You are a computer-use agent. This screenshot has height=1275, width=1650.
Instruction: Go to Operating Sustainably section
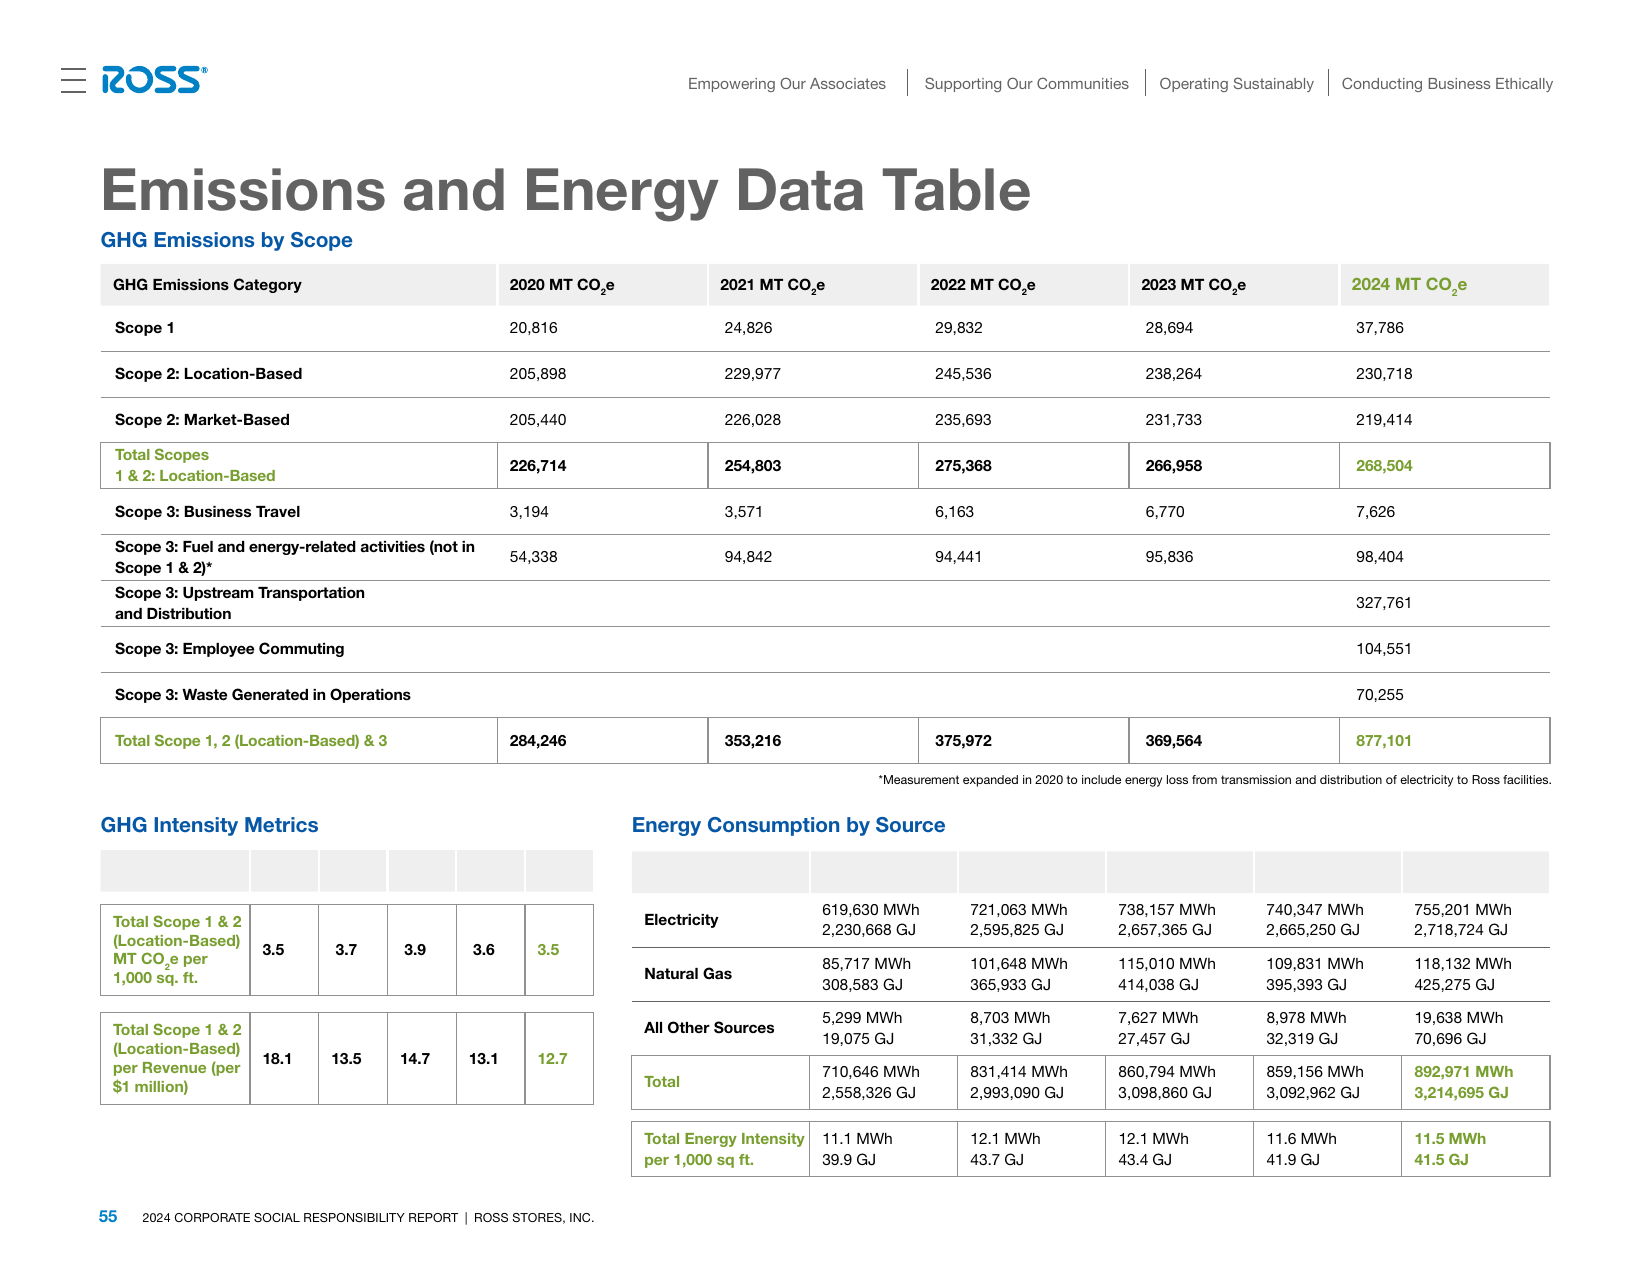click(x=1236, y=84)
